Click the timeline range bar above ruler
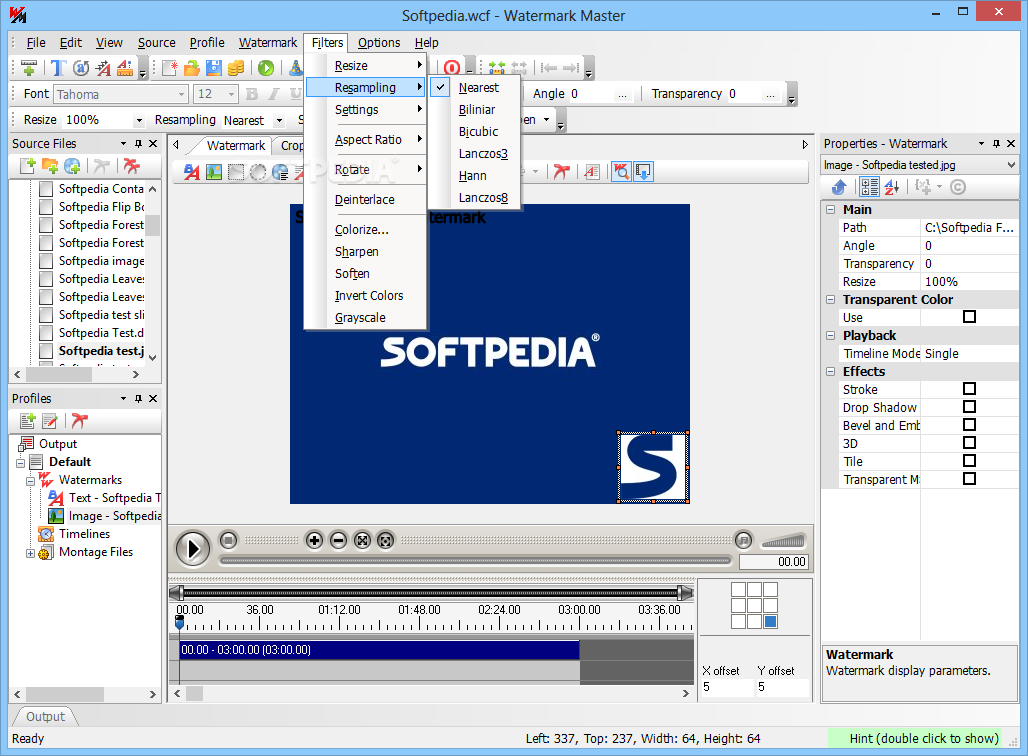1028x756 pixels. pyautogui.click(x=431, y=593)
